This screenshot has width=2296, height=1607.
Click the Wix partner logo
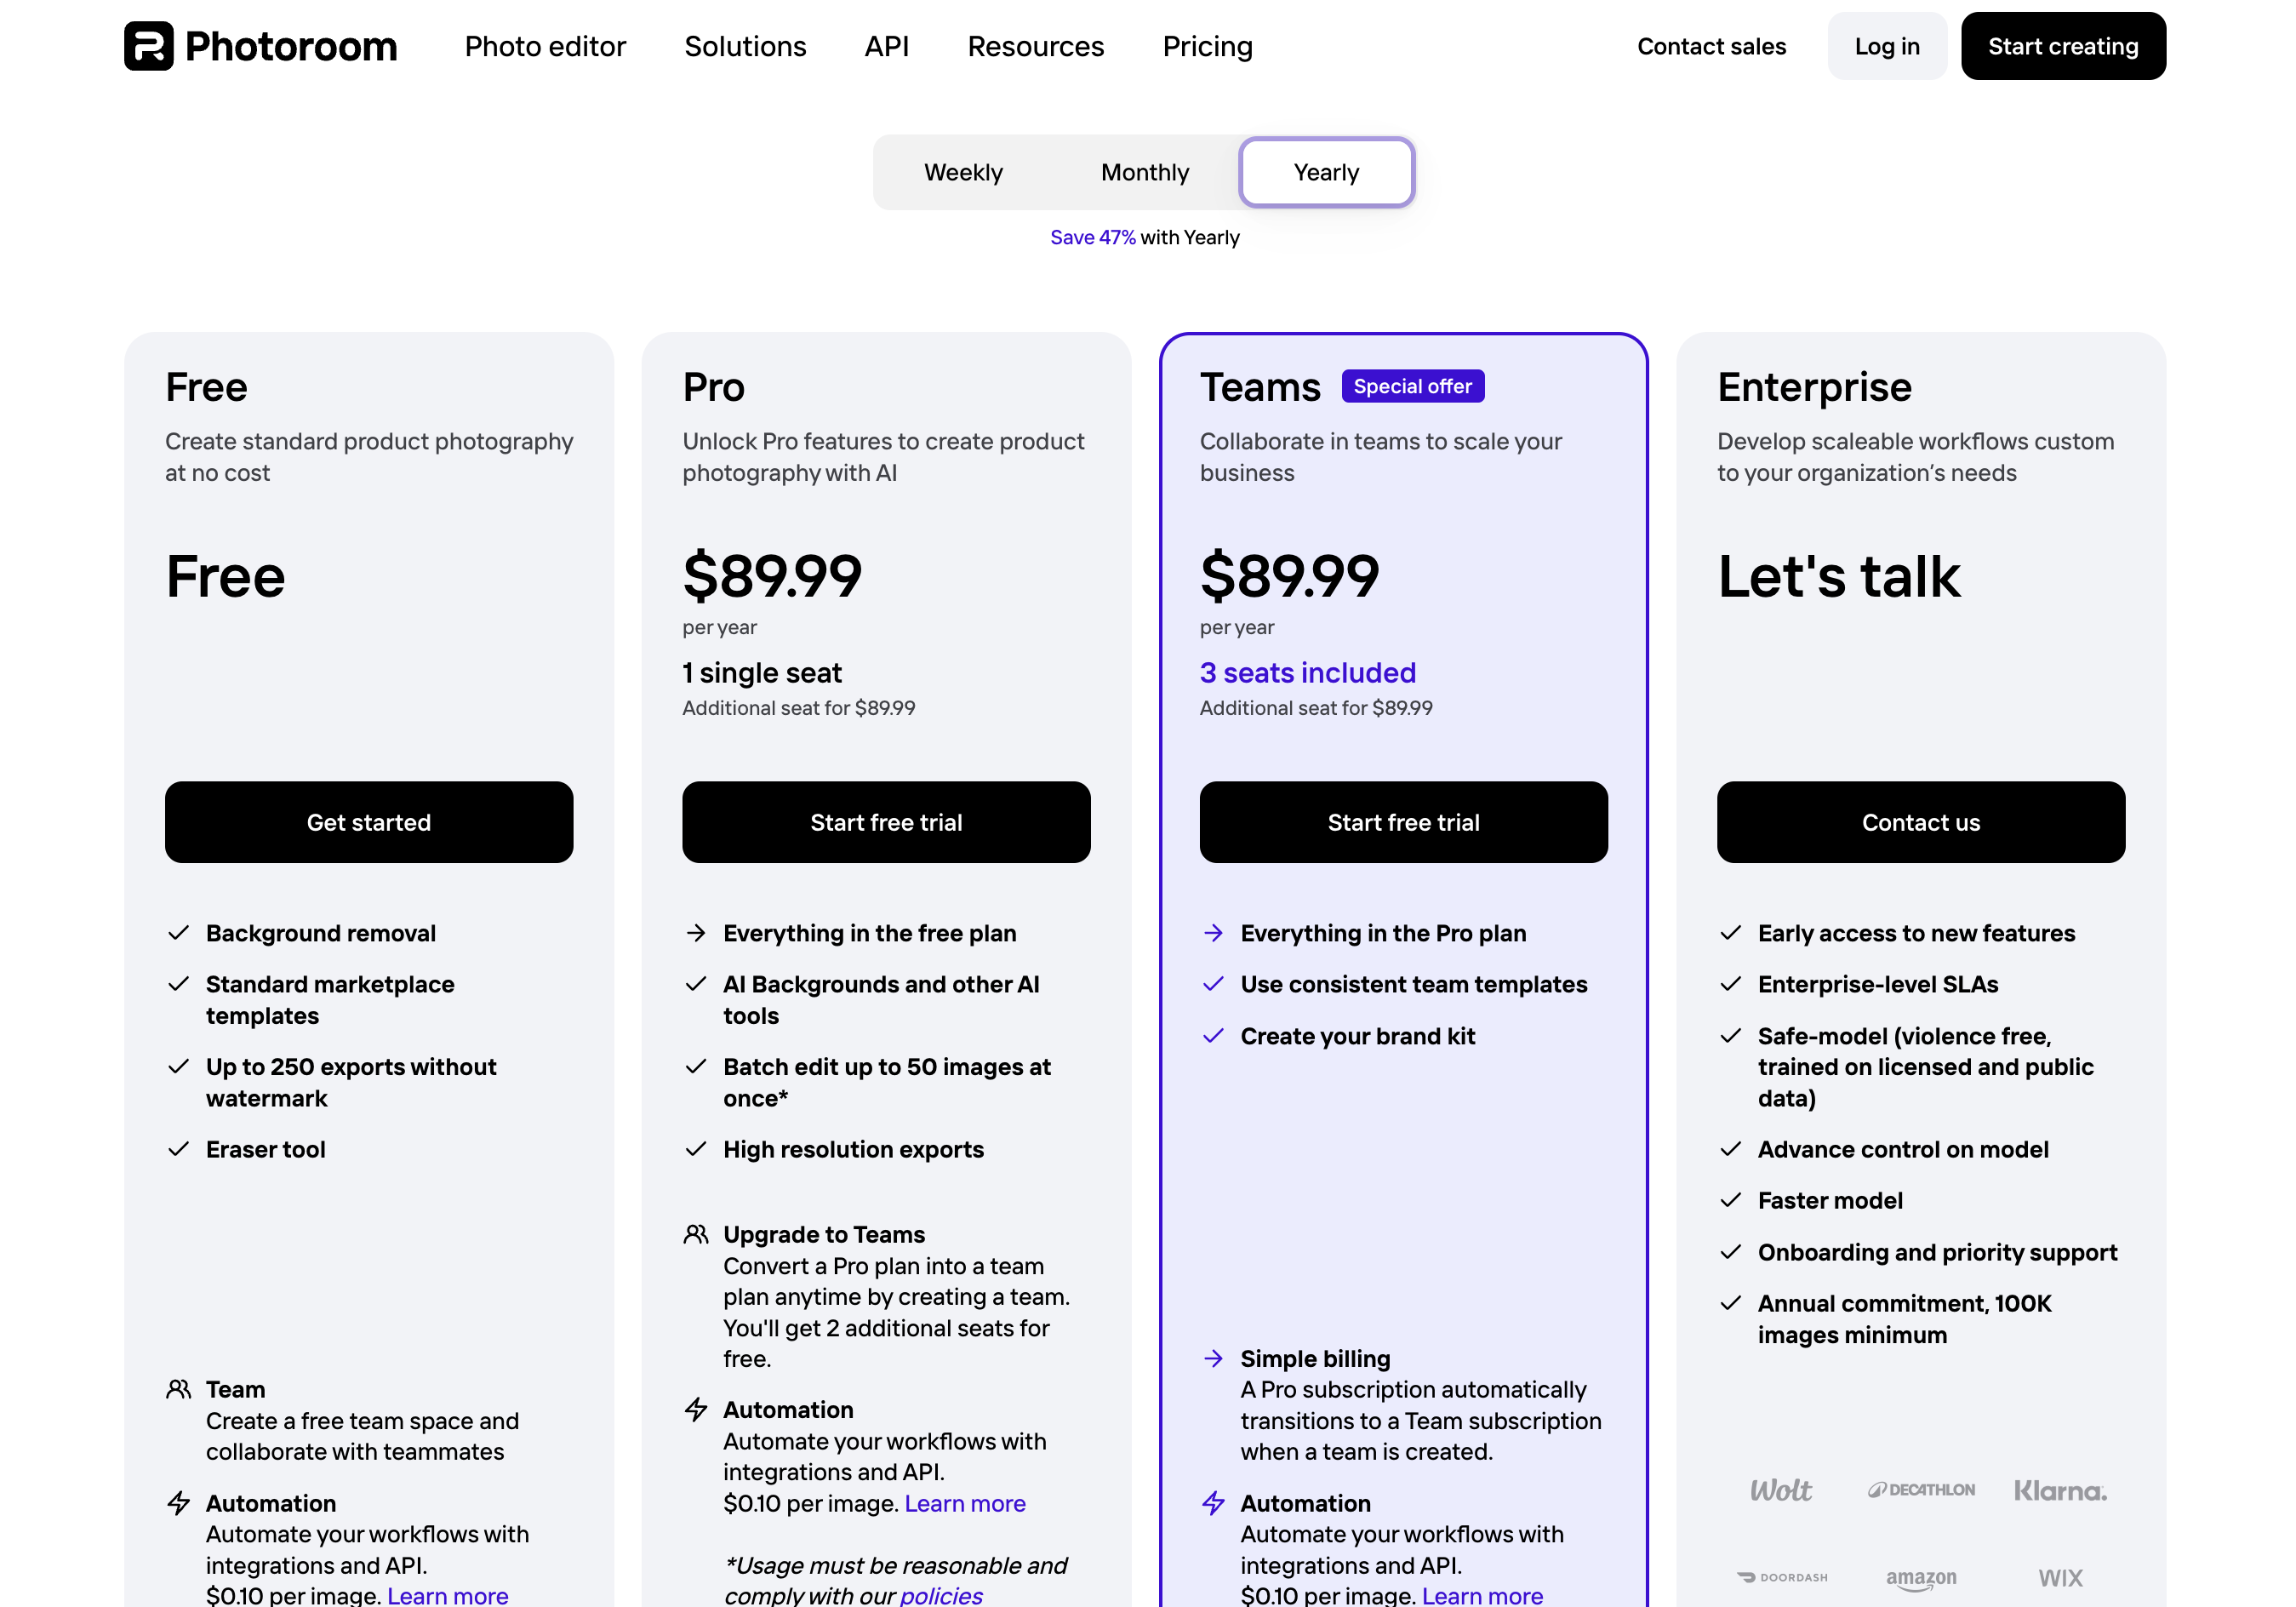click(x=2060, y=1577)
